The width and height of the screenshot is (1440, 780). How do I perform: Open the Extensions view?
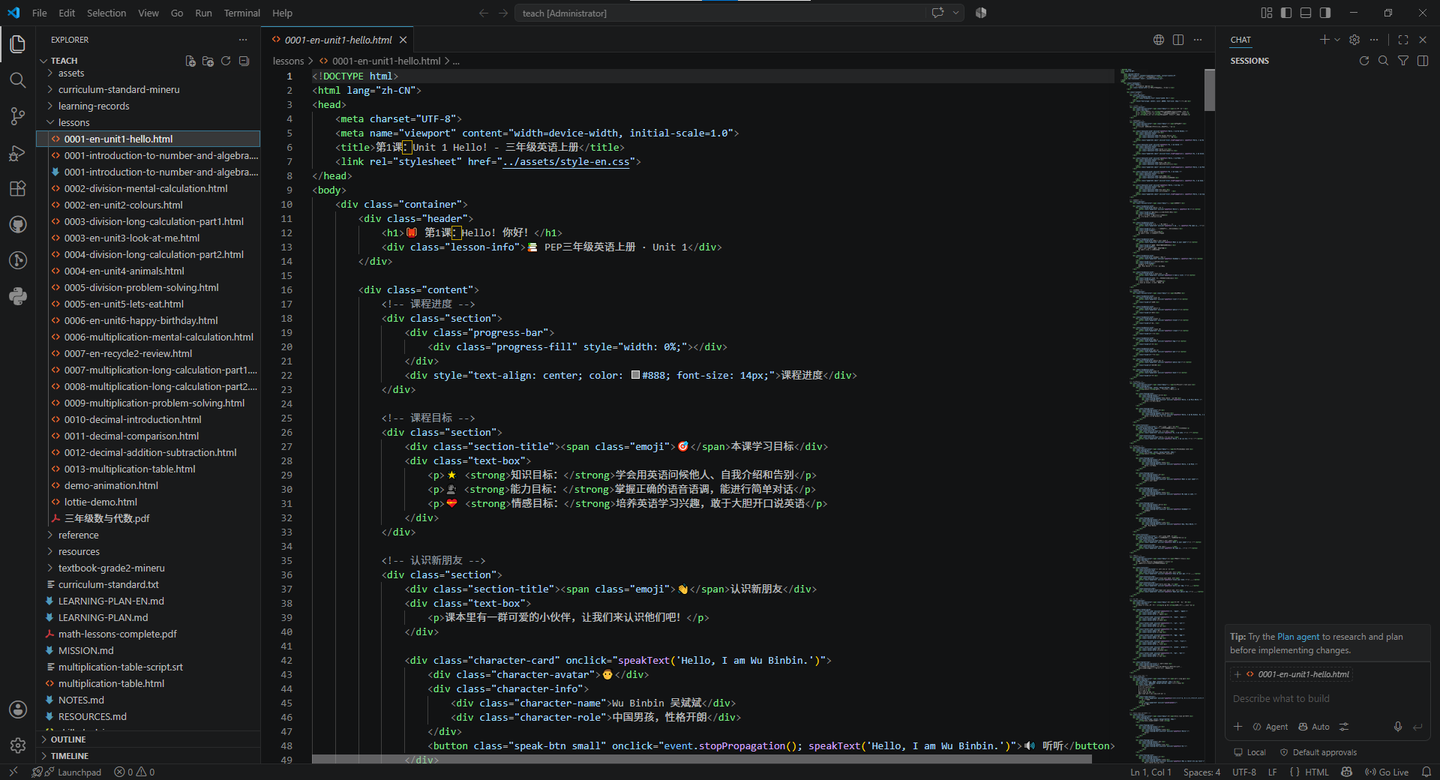coord(17,188)
